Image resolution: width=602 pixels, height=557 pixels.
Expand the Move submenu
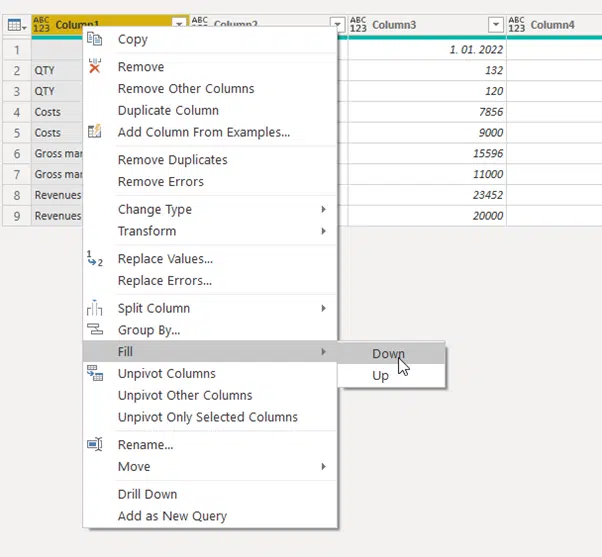210,466
